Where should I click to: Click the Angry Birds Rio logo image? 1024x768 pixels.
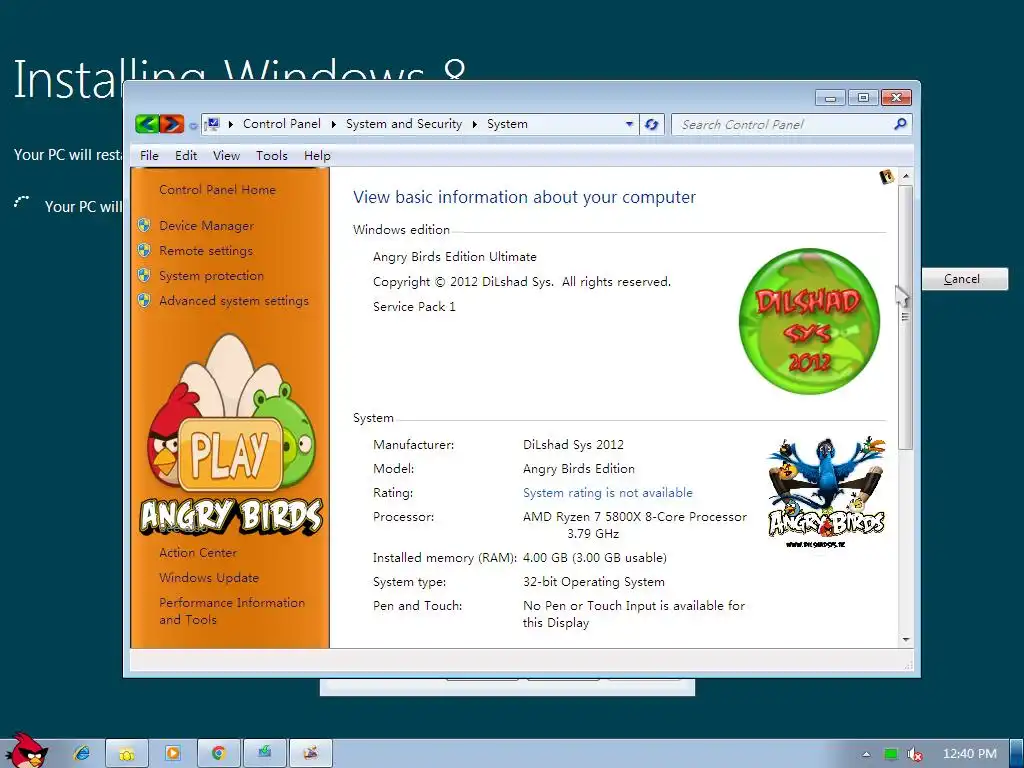[826, 492]
